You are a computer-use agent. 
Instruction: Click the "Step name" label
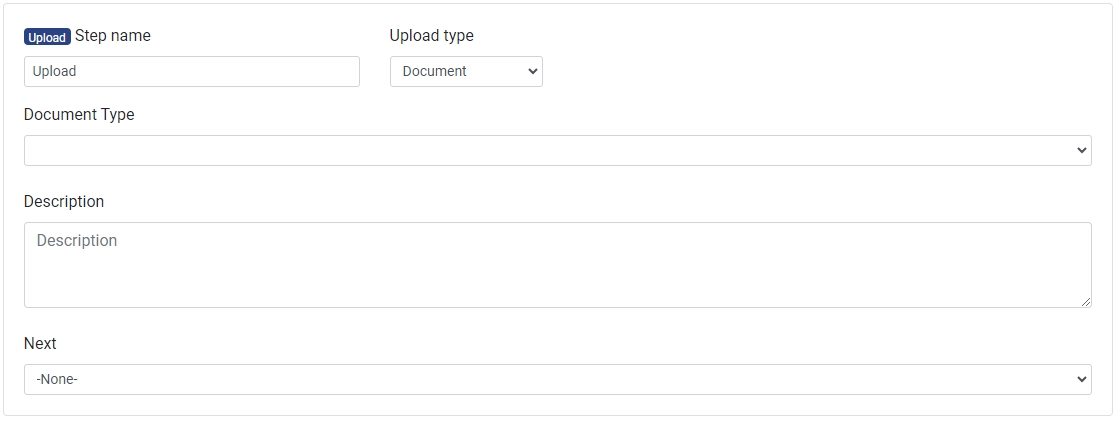(113, 36)
